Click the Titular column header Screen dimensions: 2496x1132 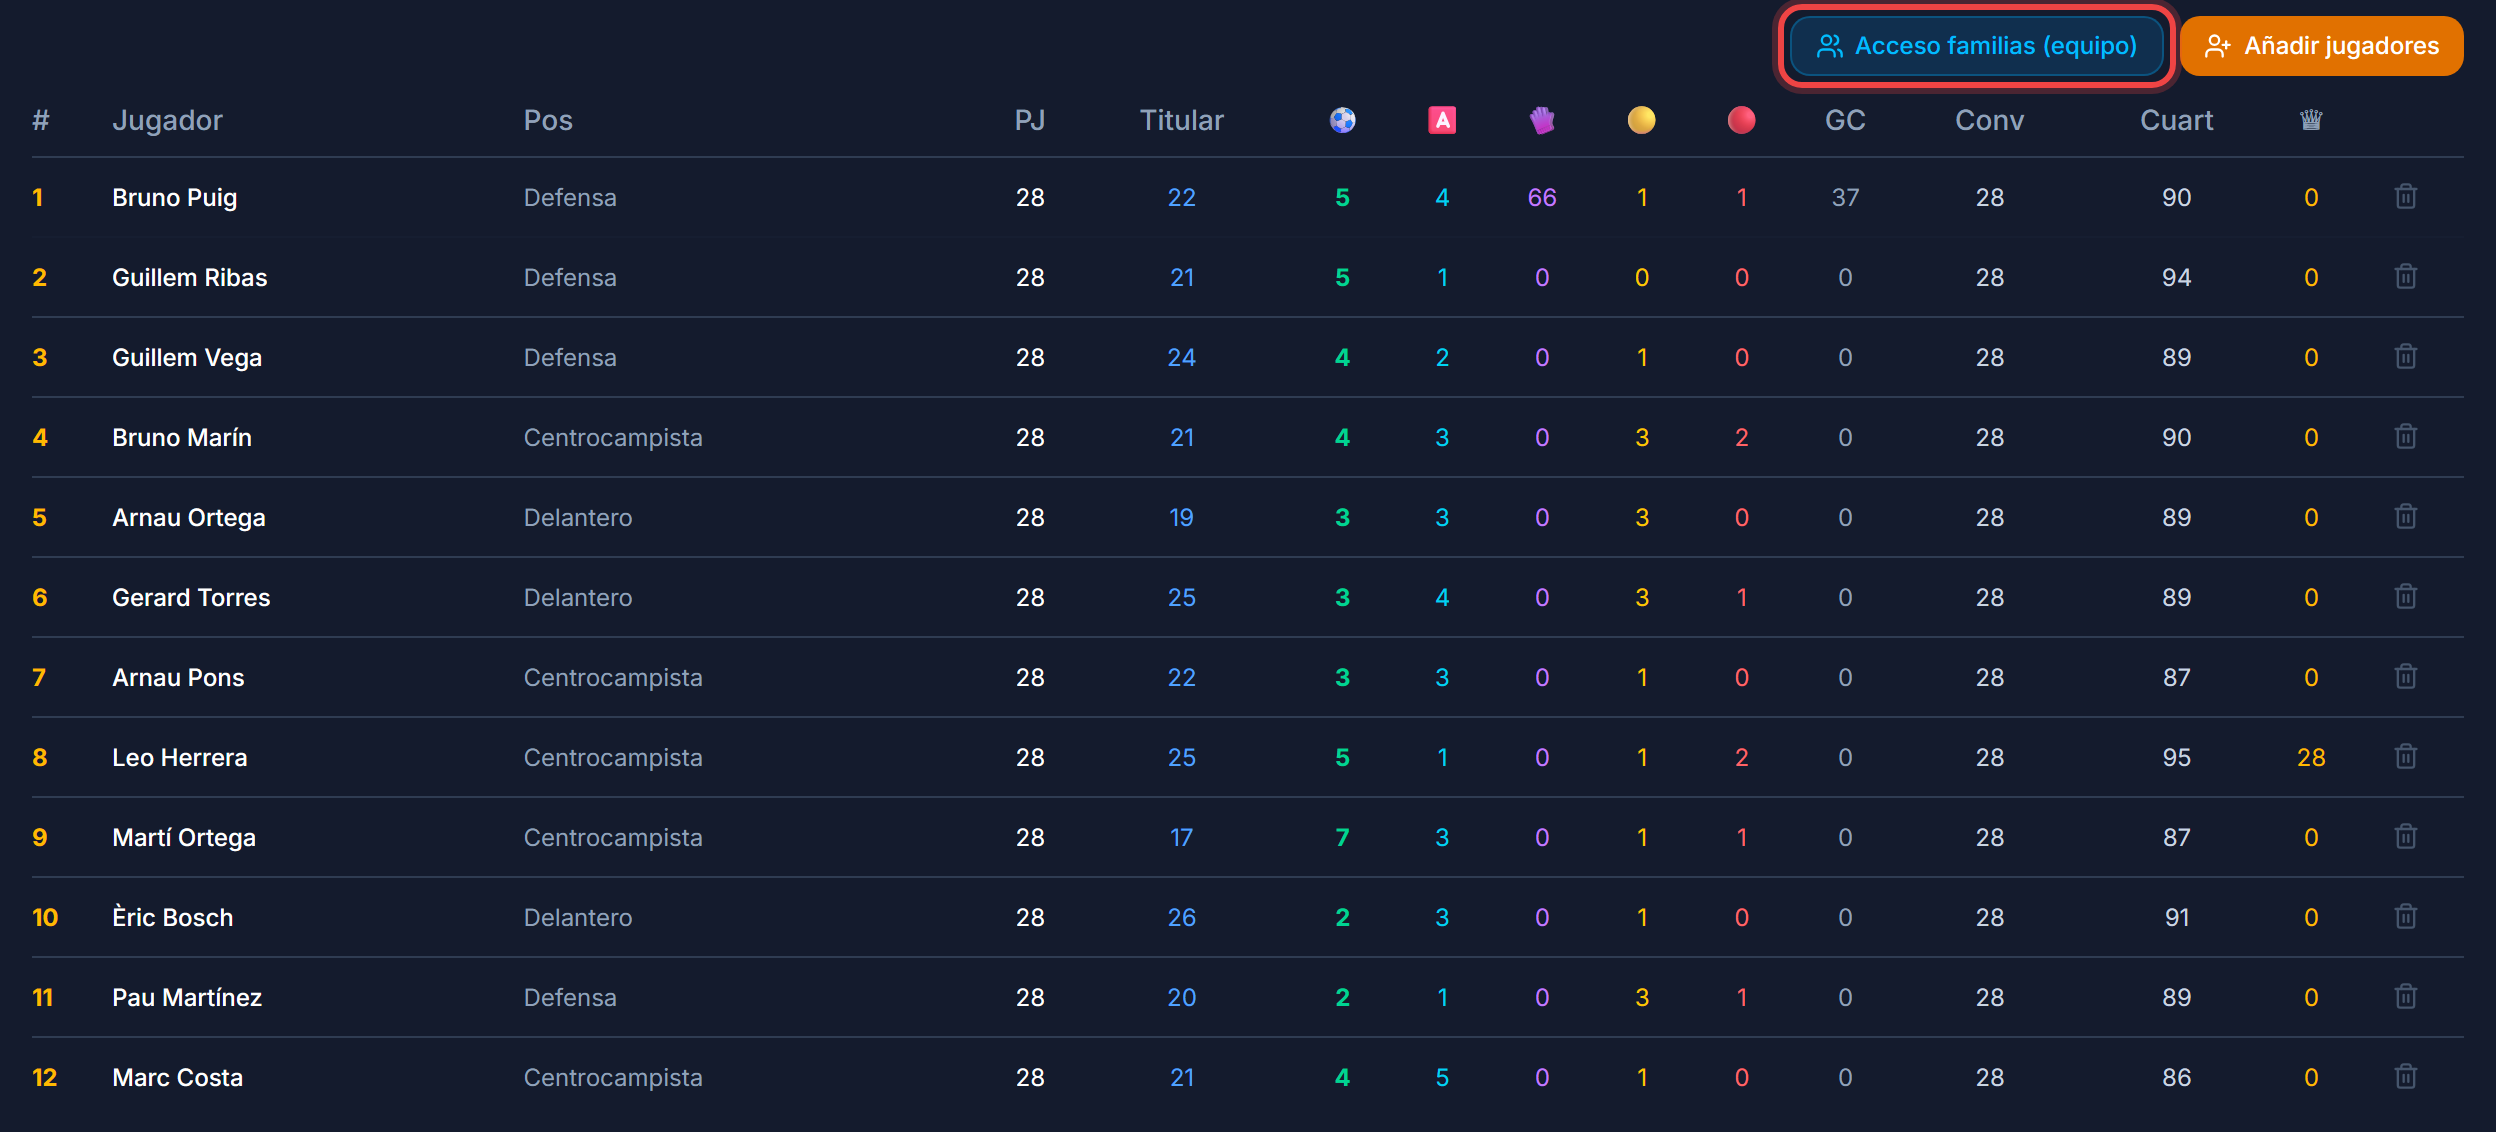1181,120
